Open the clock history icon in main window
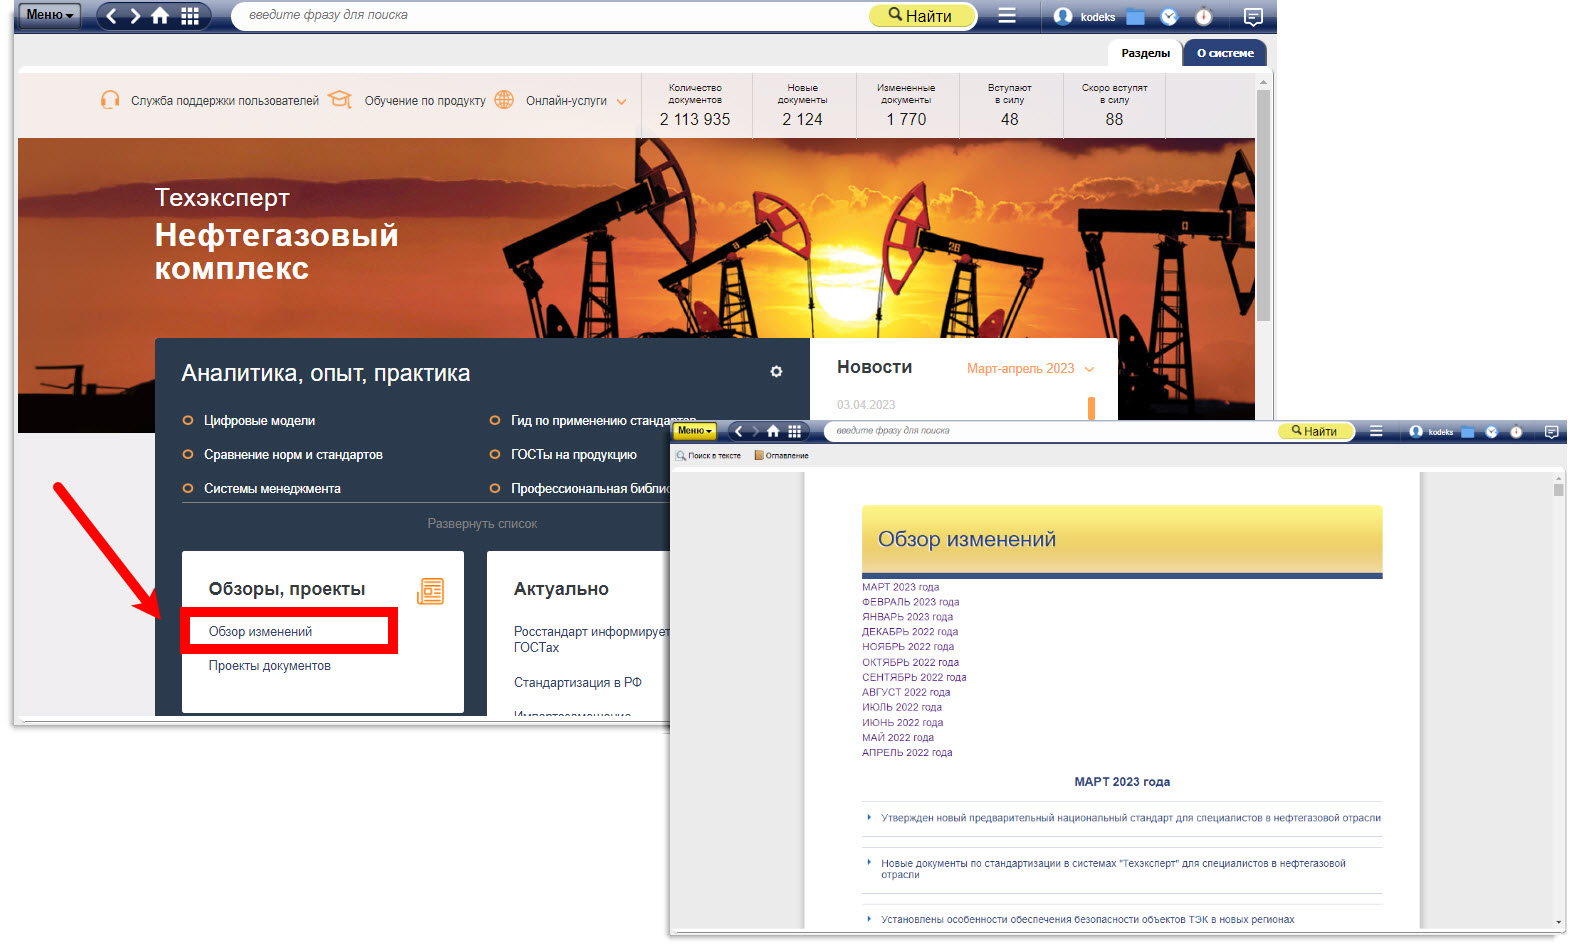The height and width of the screenshot is (950, 1587). click(x=1169, y=16)
